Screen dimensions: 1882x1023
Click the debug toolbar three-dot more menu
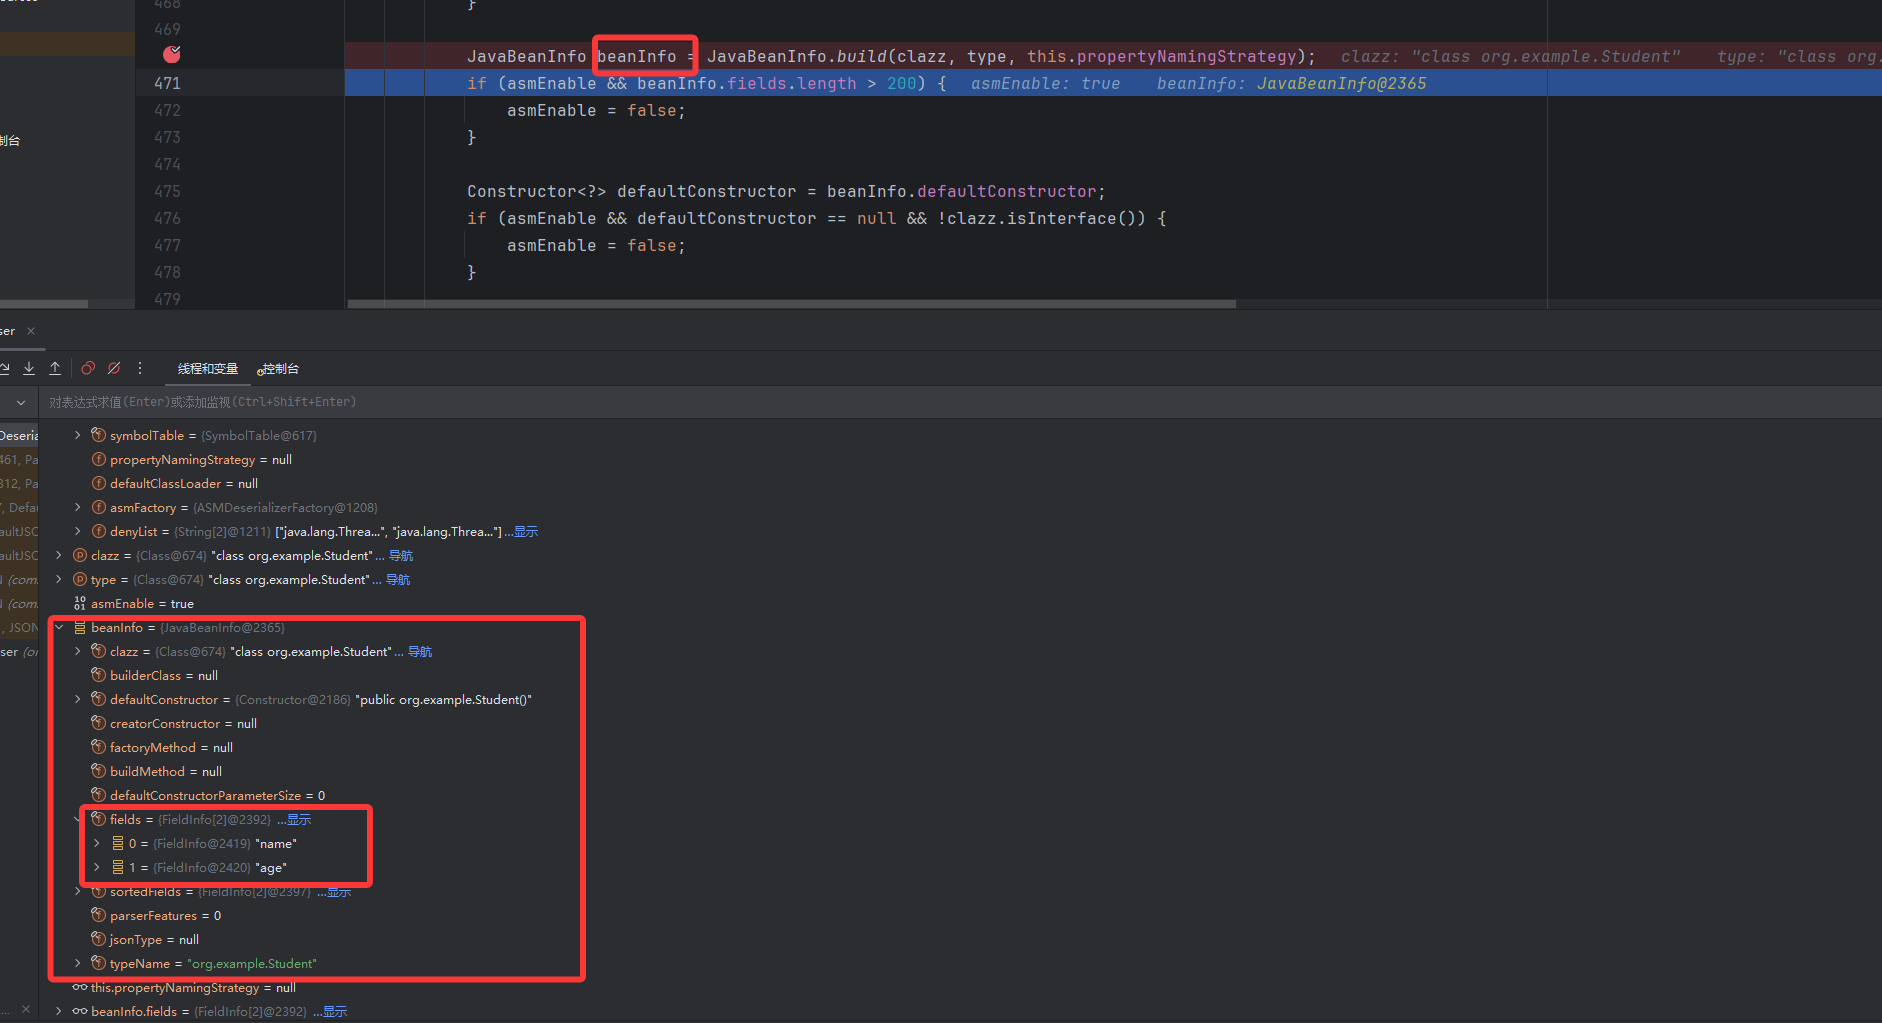point(140,369)
